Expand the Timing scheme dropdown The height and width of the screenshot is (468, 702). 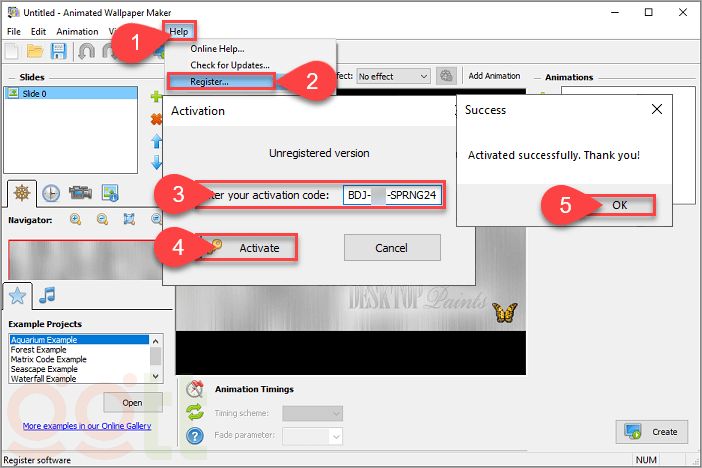(x=312, y=413)
